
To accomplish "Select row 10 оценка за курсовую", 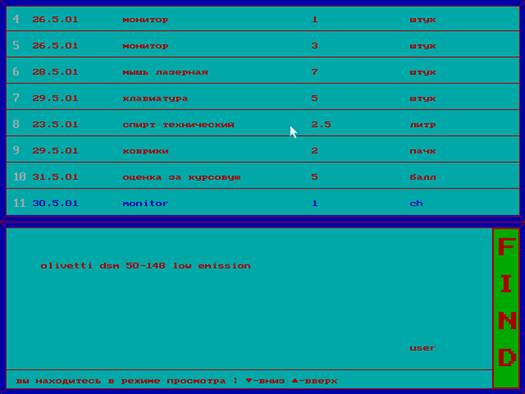I will pyautogui.click(x=263, y=176).
